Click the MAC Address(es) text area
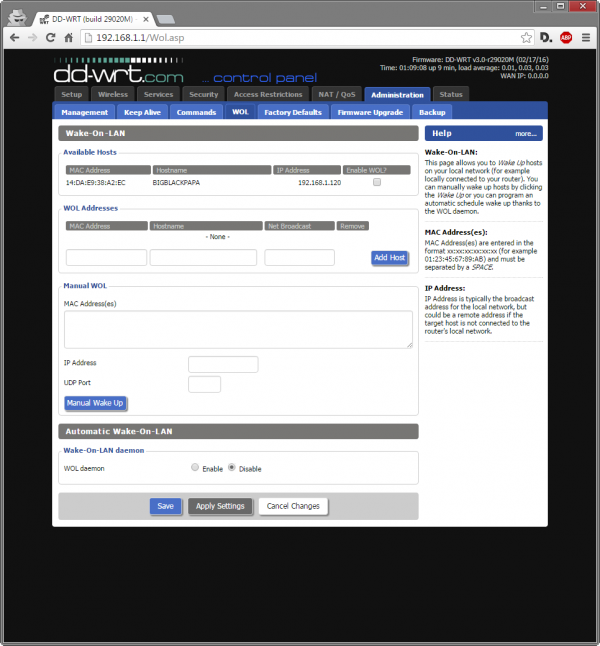Viewport: 600px width, 646px height. pos(238,329)
